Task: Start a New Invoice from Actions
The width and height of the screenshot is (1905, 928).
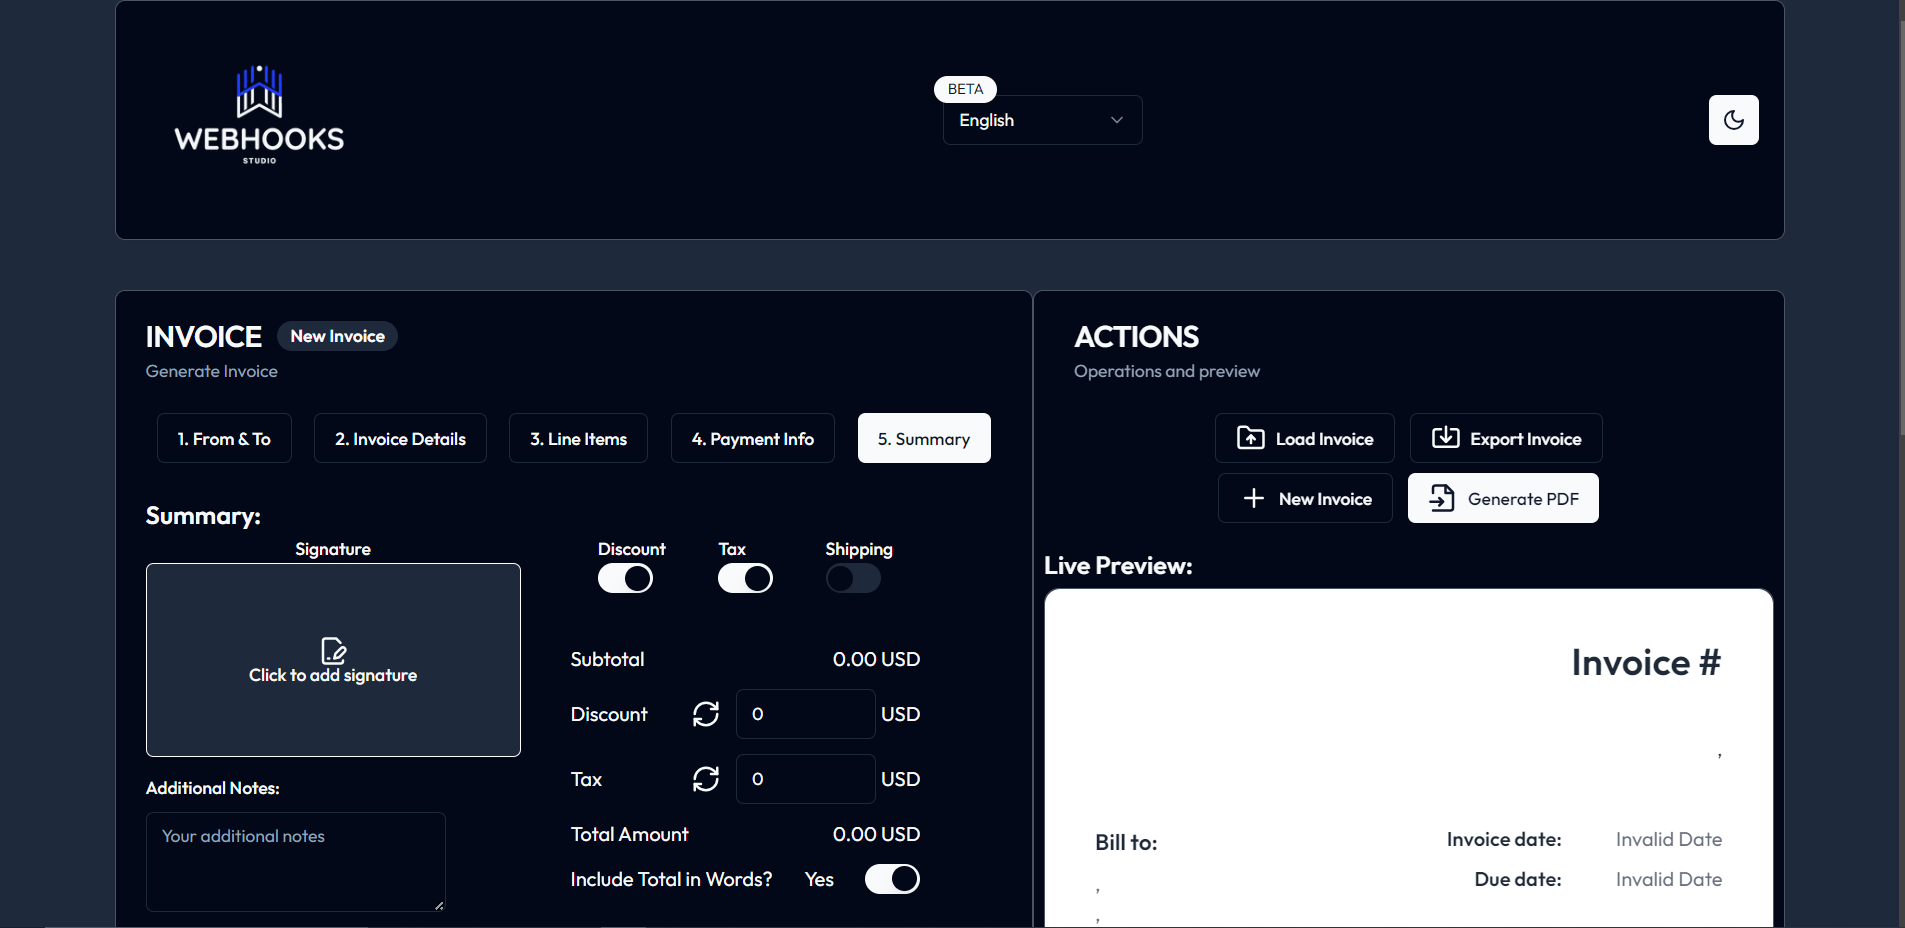Action: click(x=1305, y=498)
